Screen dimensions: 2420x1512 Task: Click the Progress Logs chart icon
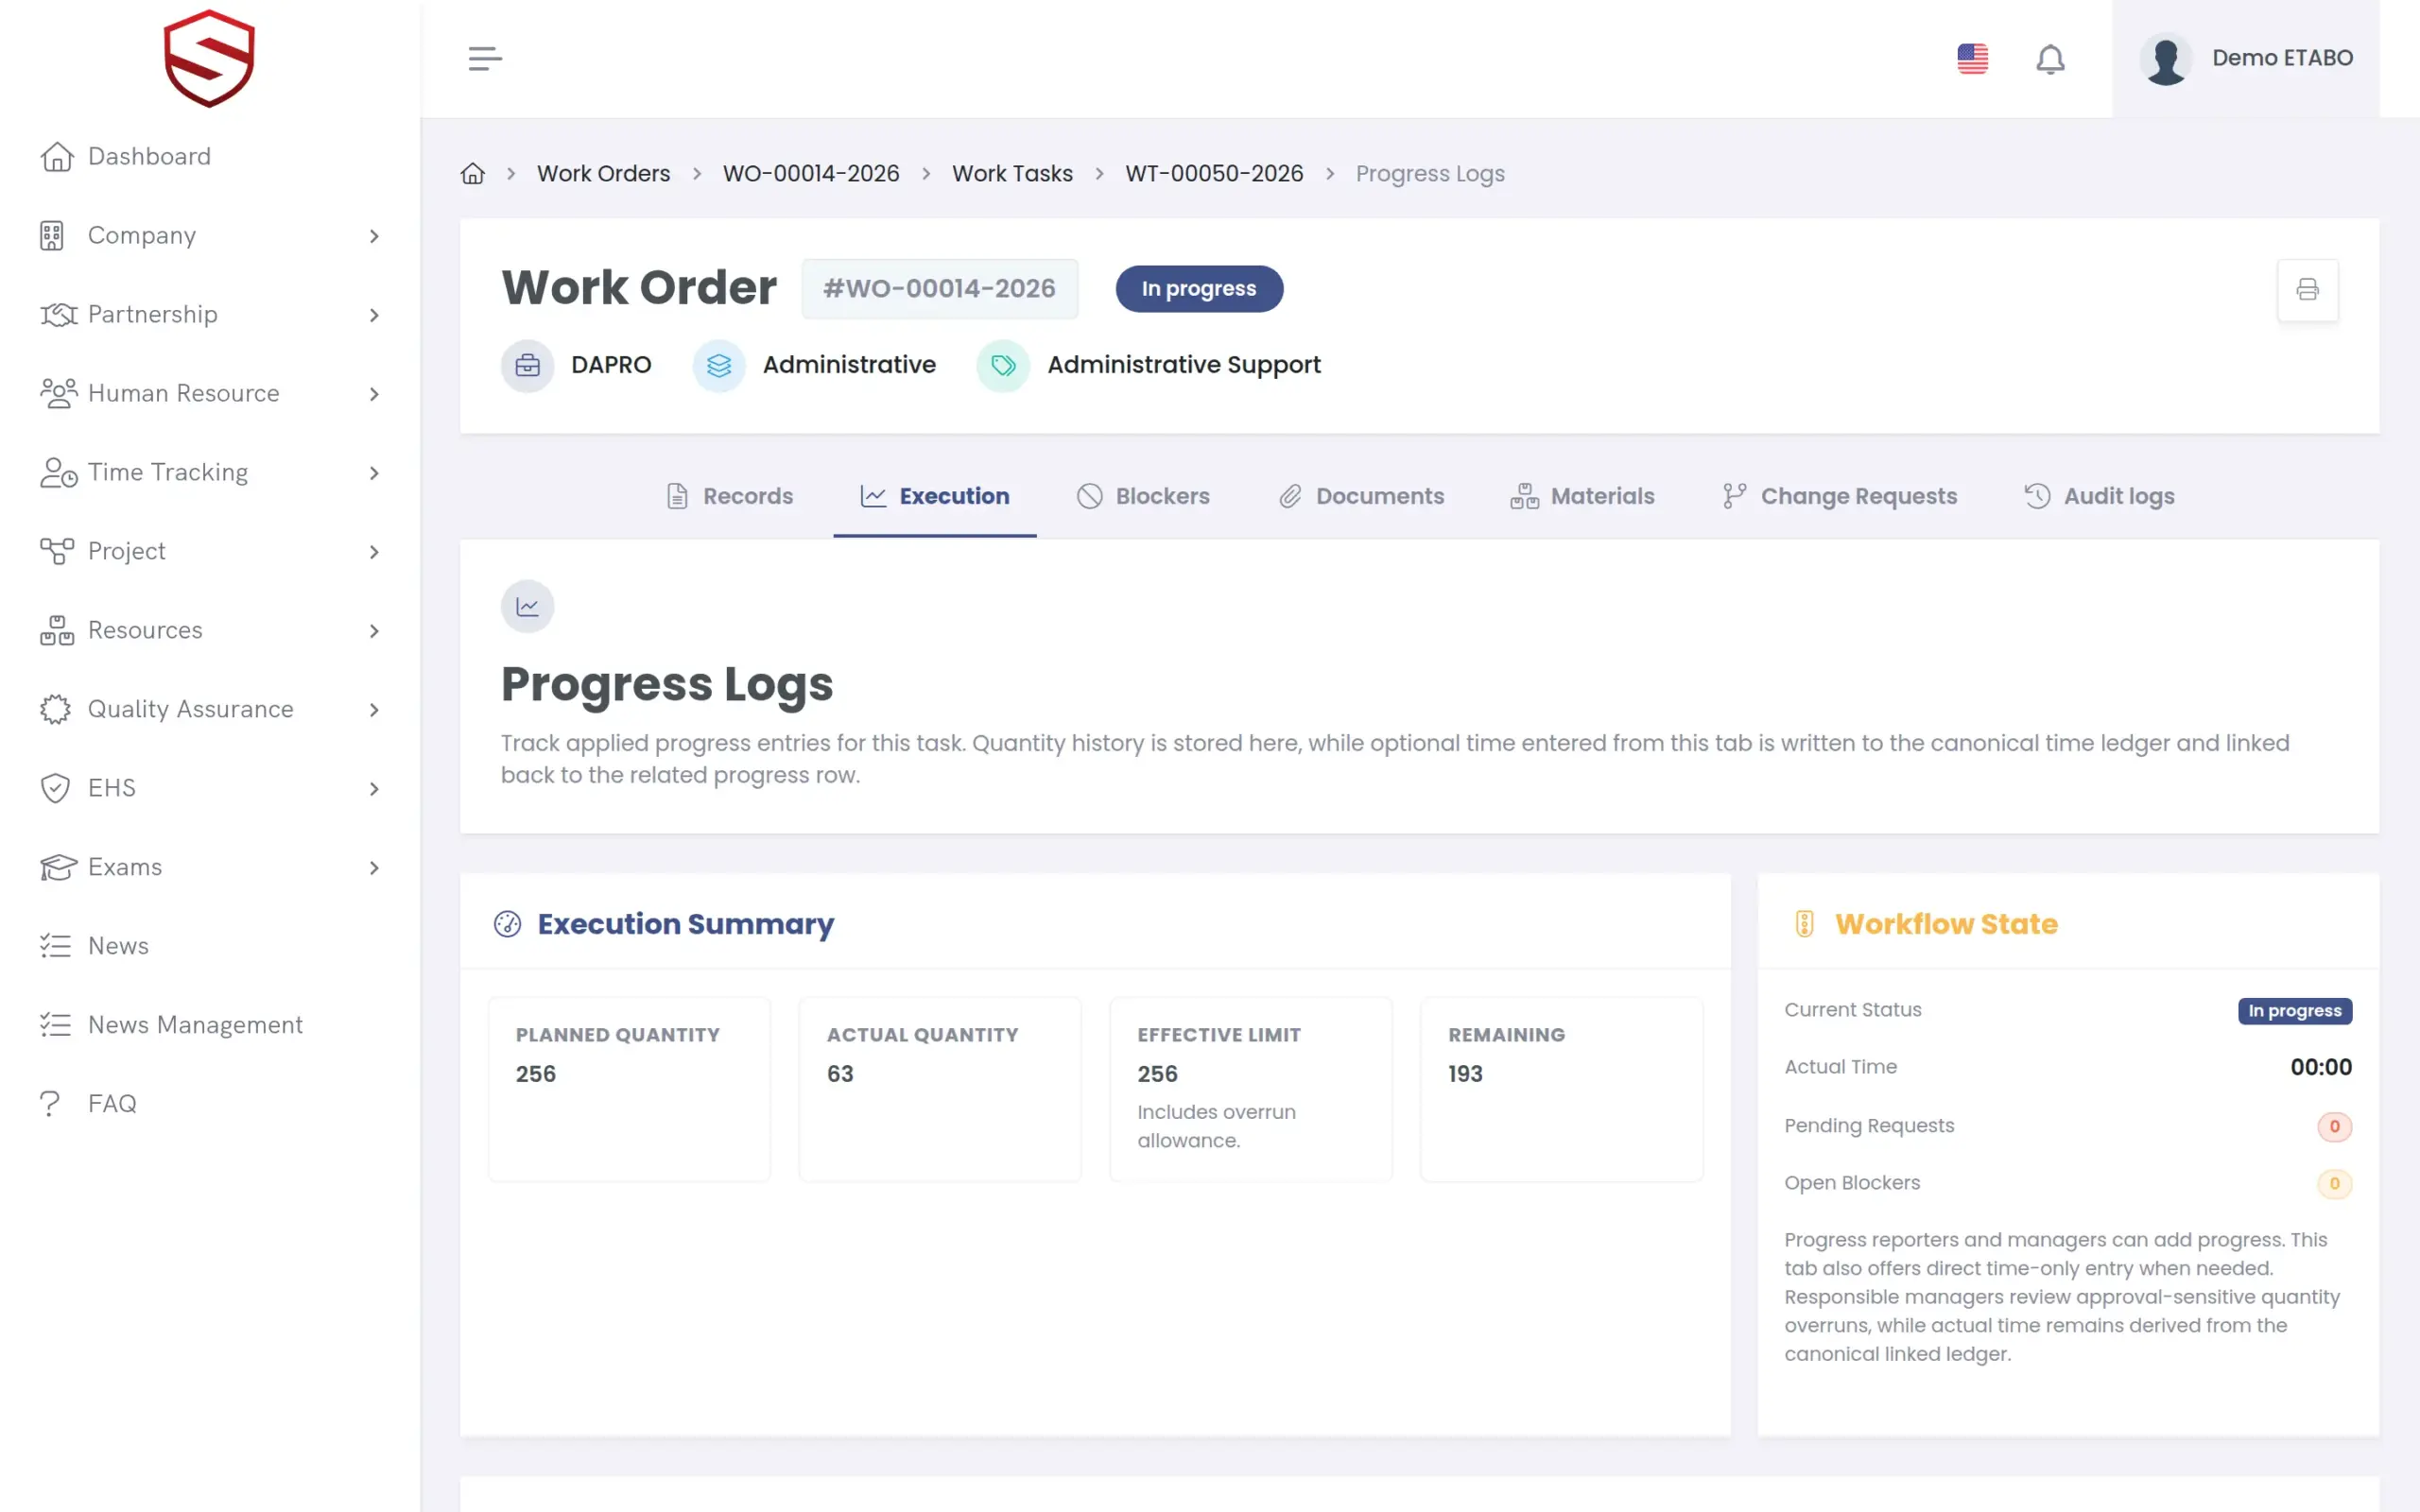point(527,606)
